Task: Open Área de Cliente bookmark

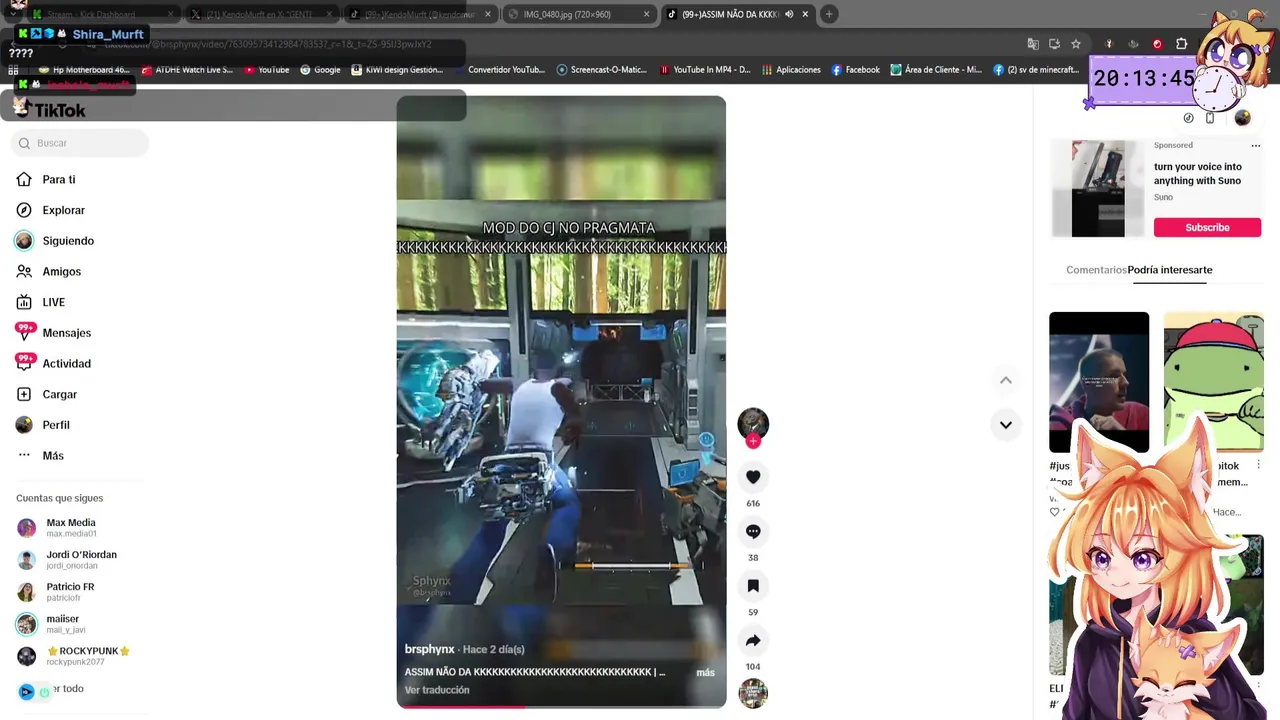Action: tap(937, 70)
